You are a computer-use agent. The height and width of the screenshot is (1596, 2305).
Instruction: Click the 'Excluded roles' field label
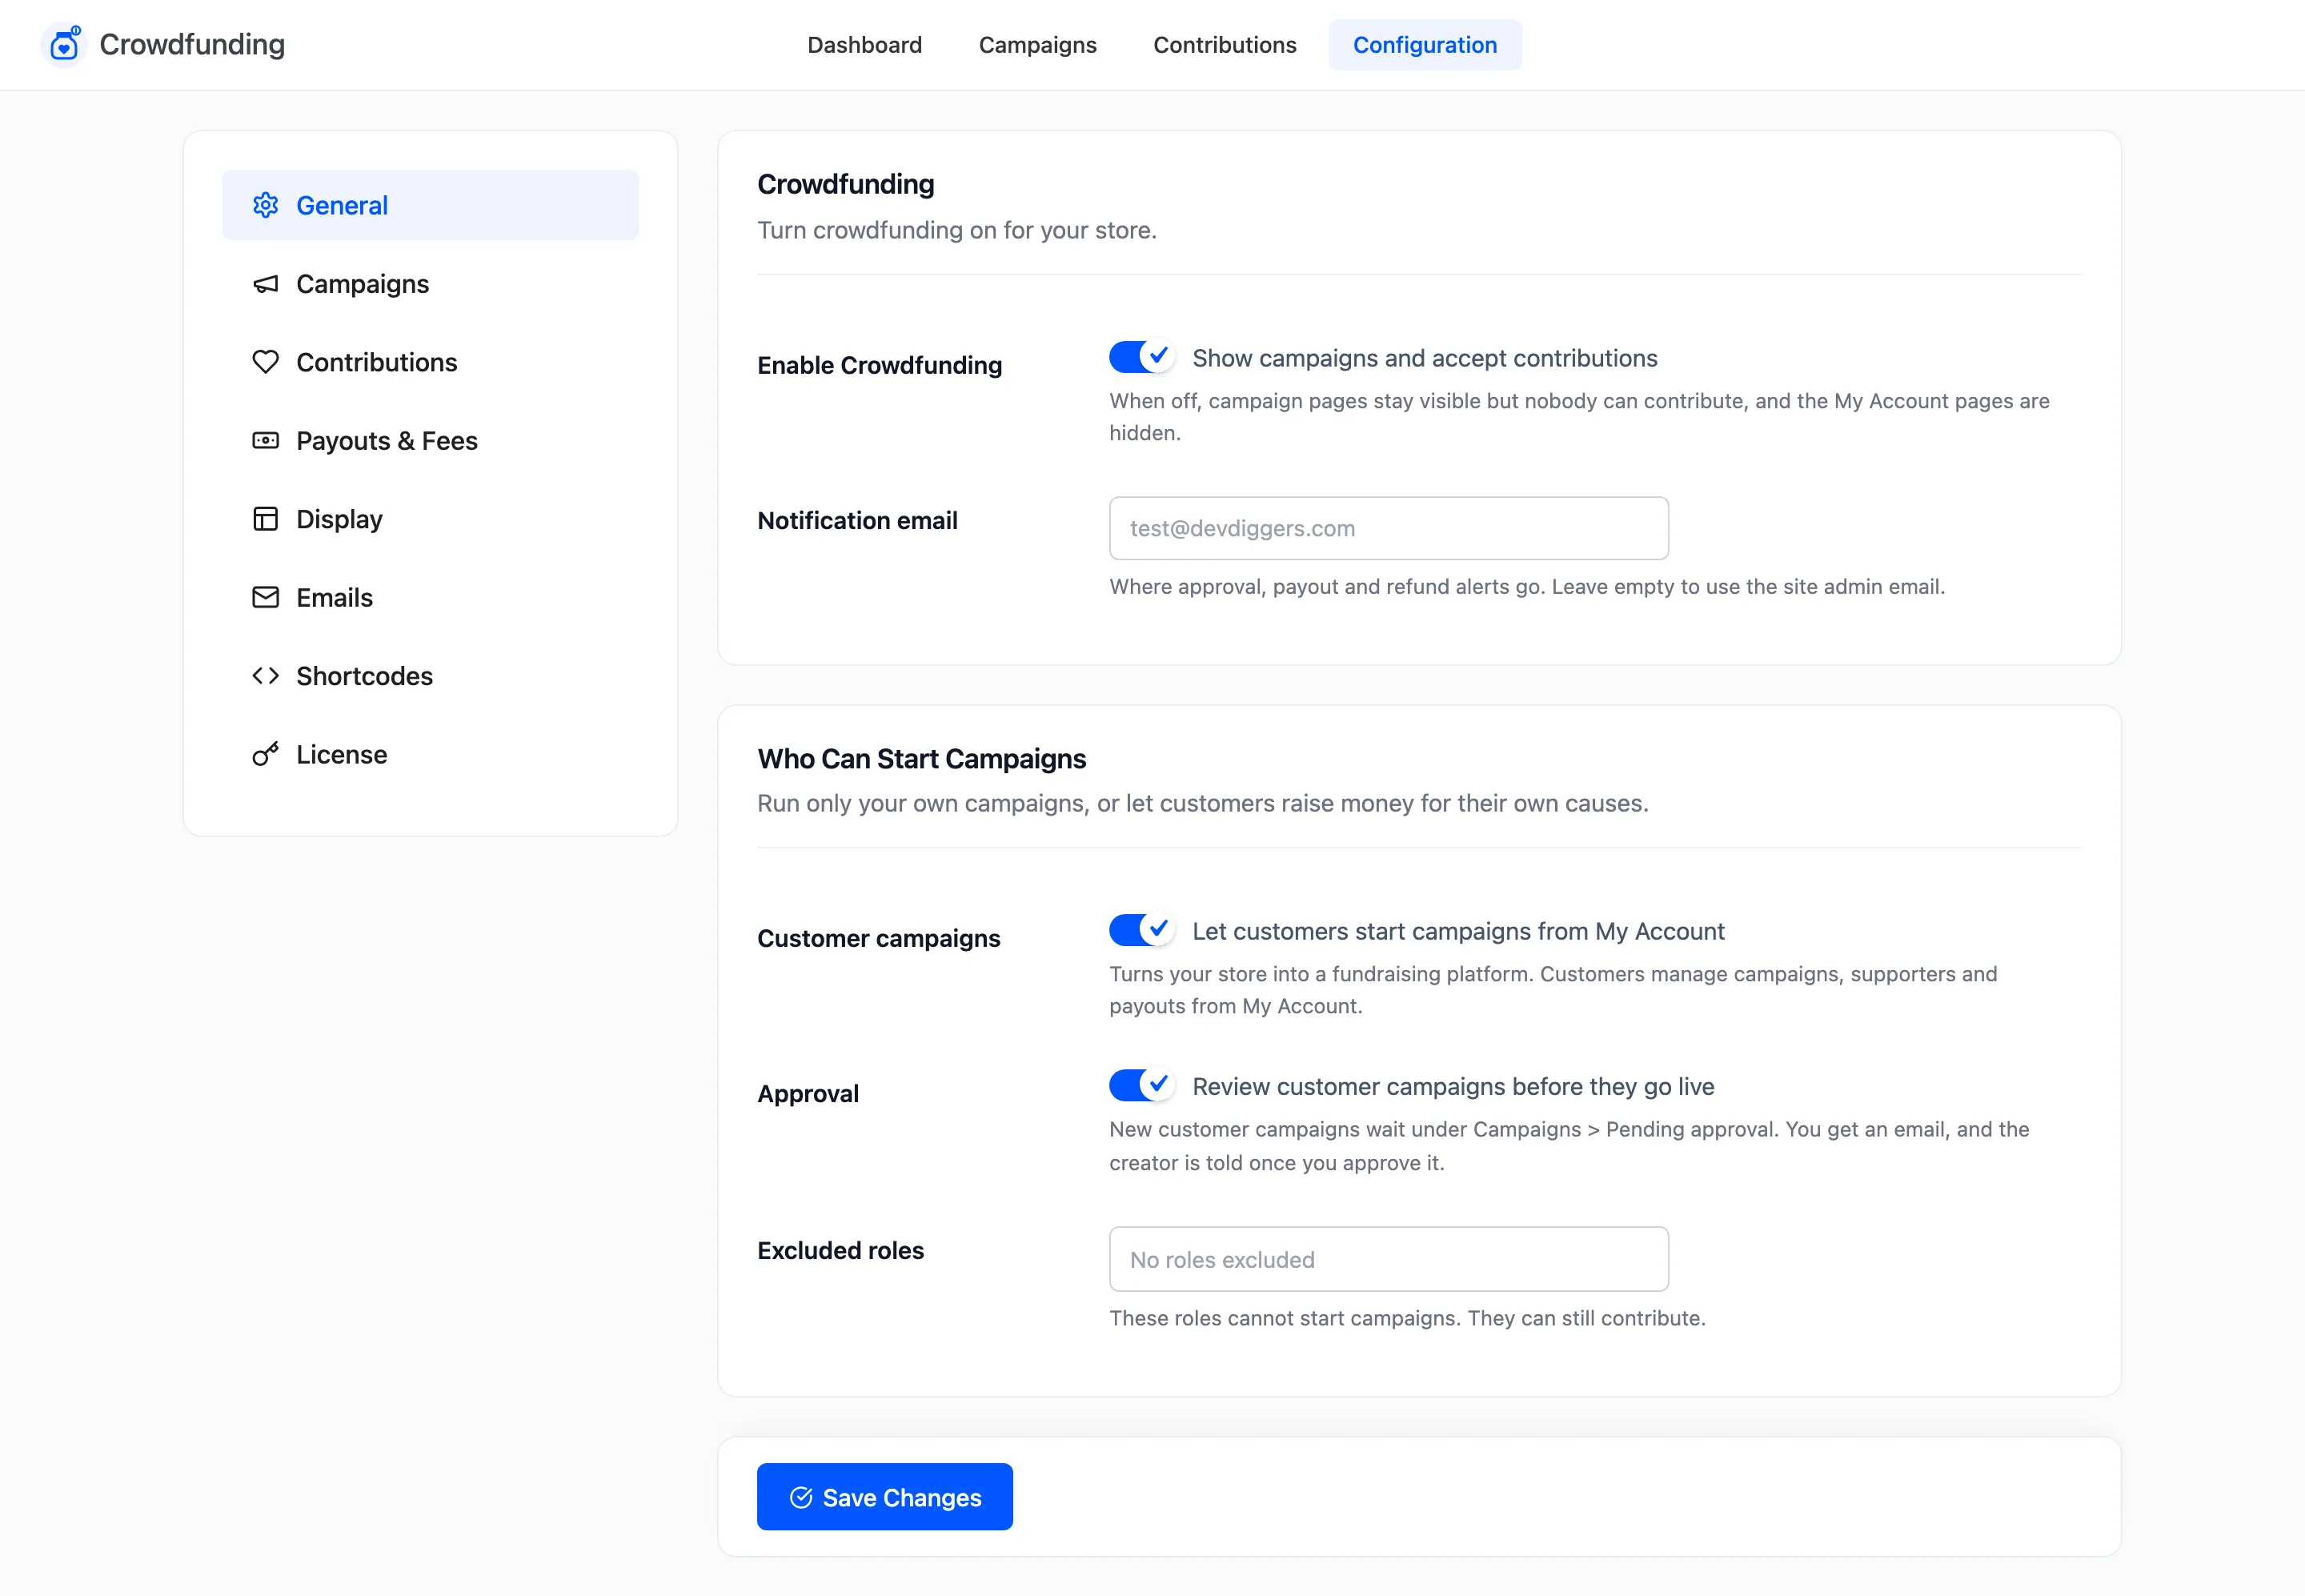[x=840, y=1250]
